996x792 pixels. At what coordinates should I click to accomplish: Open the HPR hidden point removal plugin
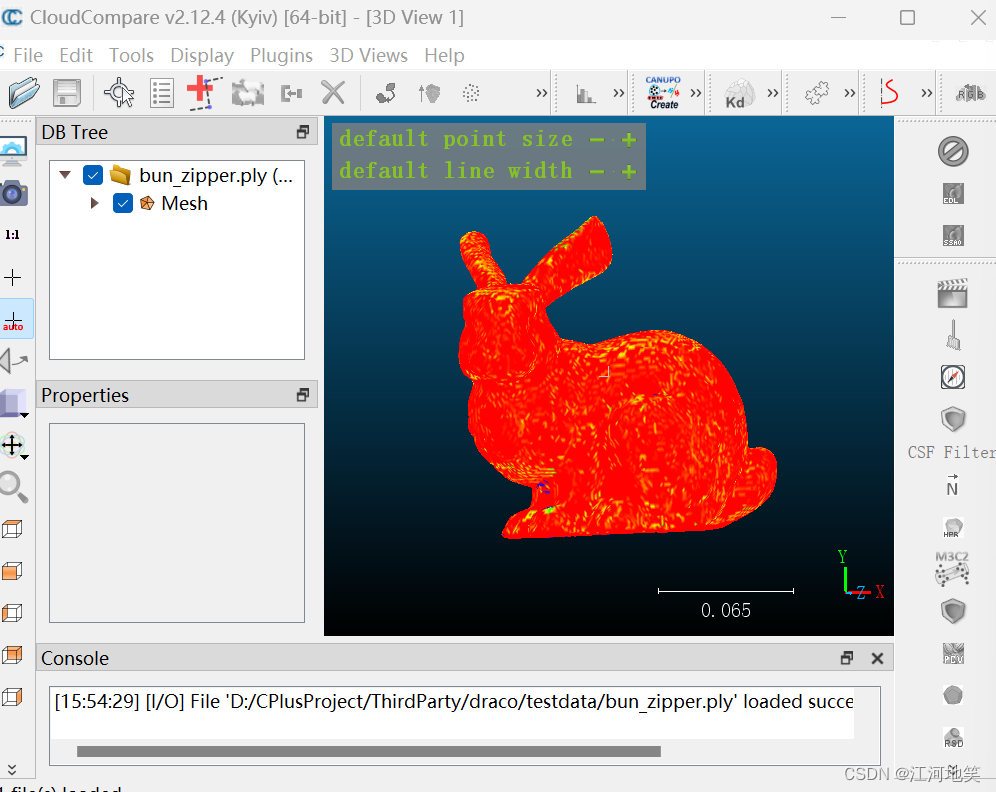953,527
